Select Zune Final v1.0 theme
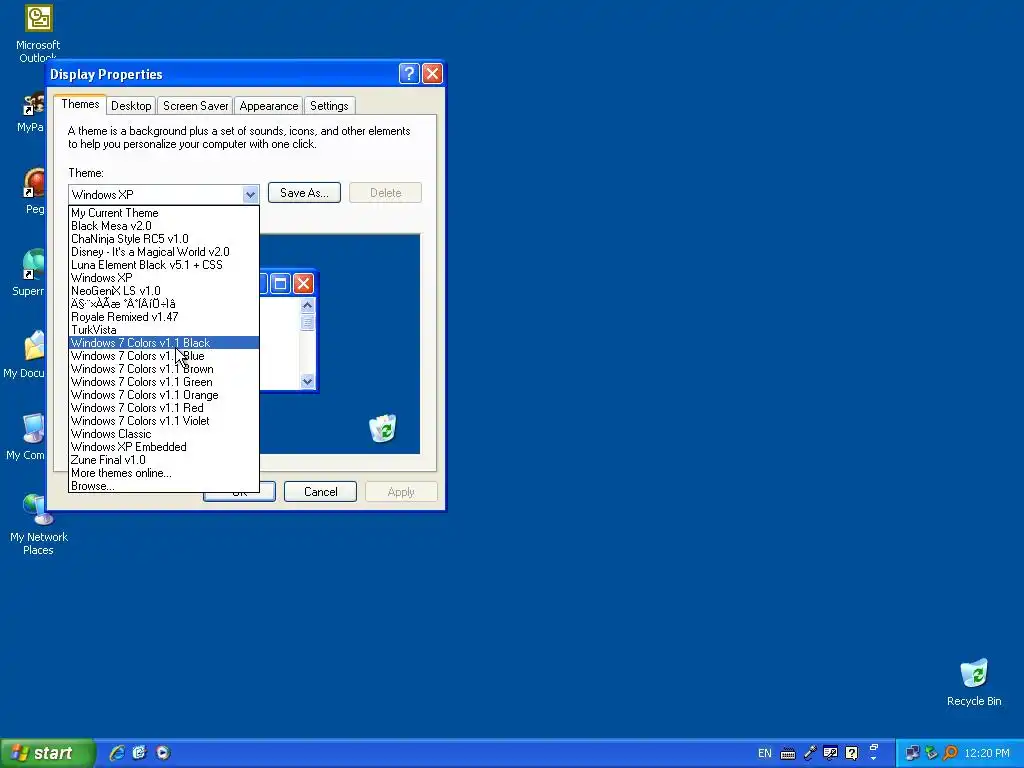 pos(164,460)
